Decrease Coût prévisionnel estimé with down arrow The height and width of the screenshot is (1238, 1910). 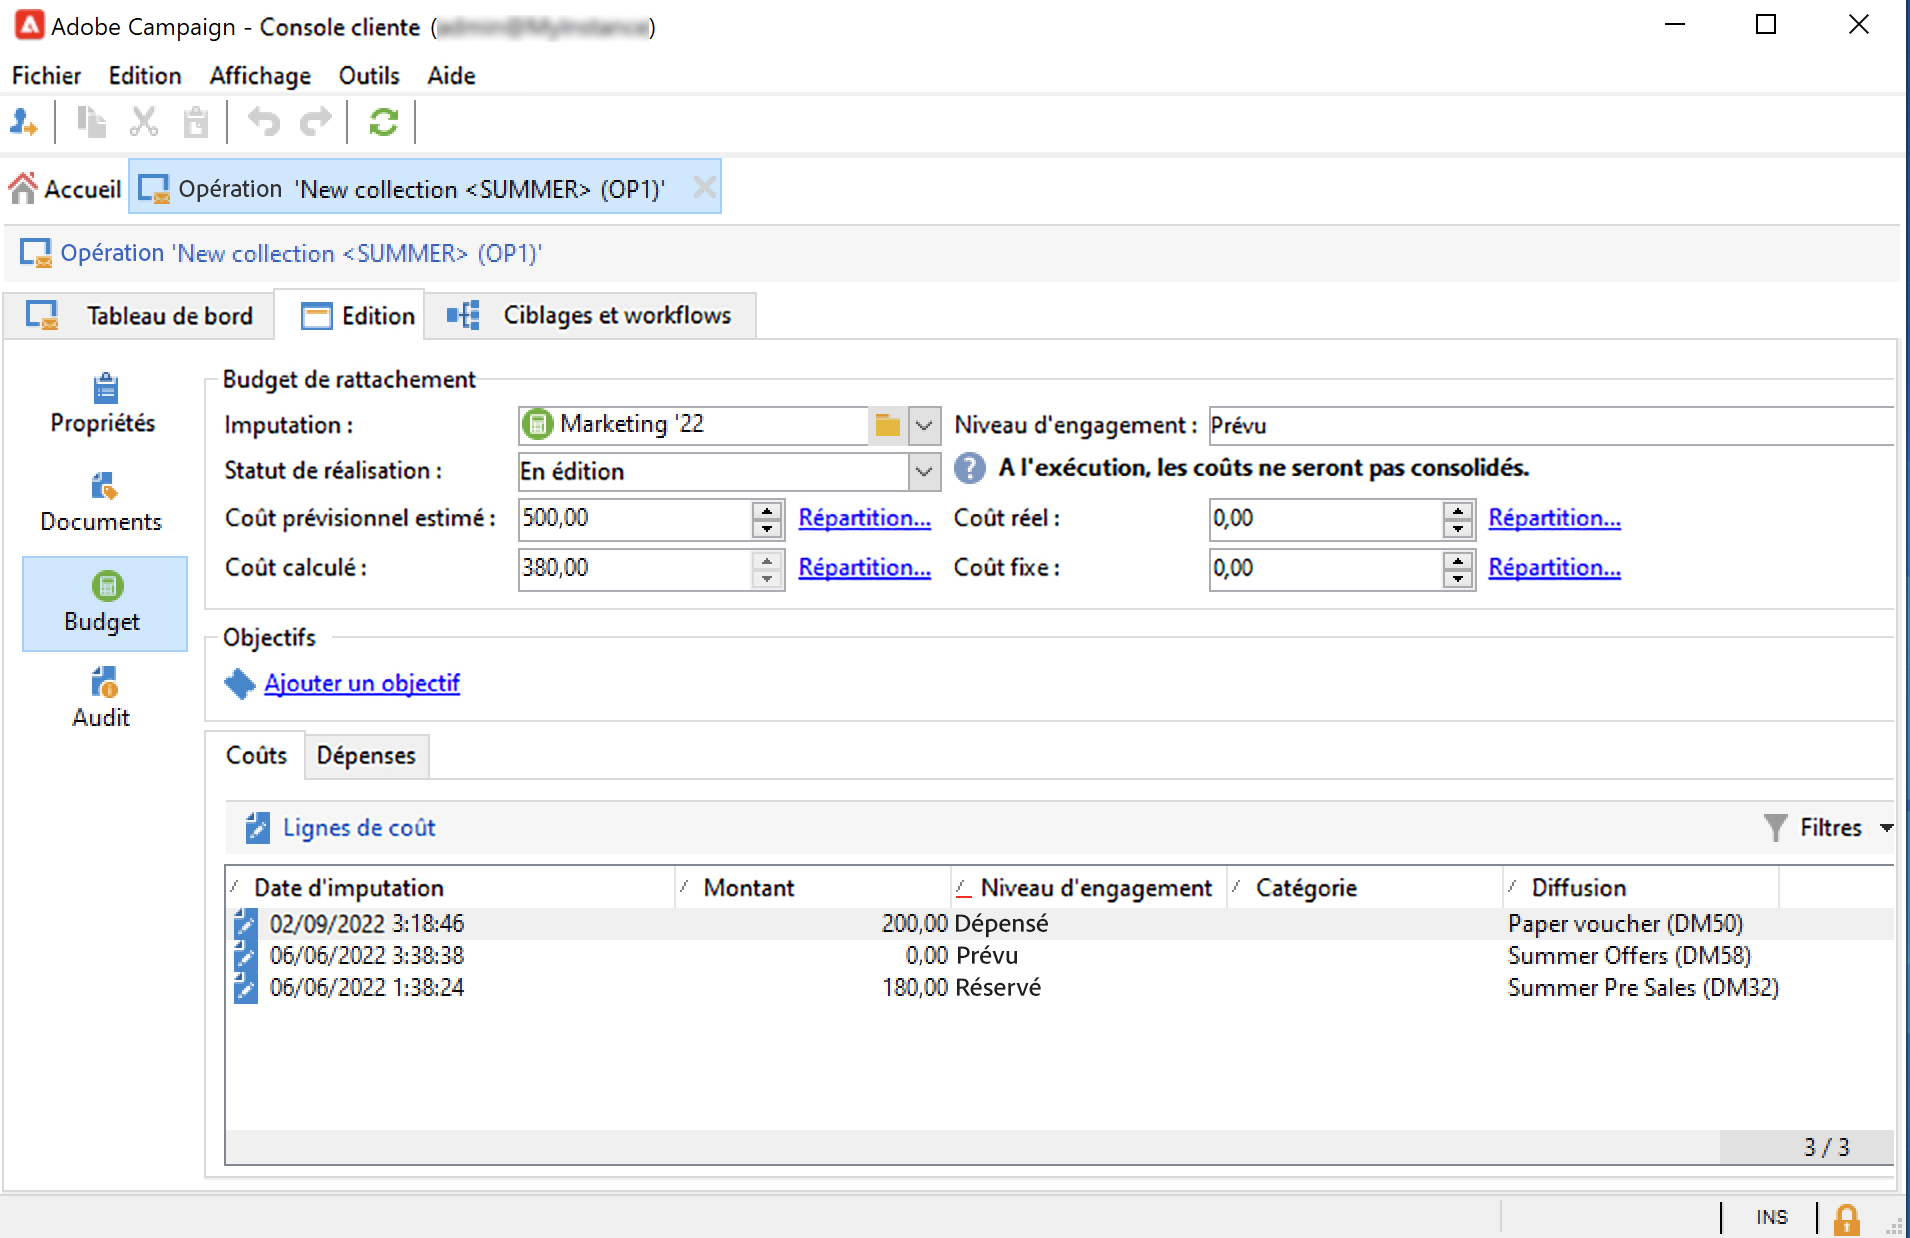pyautogui.click(x=767, y=528)
